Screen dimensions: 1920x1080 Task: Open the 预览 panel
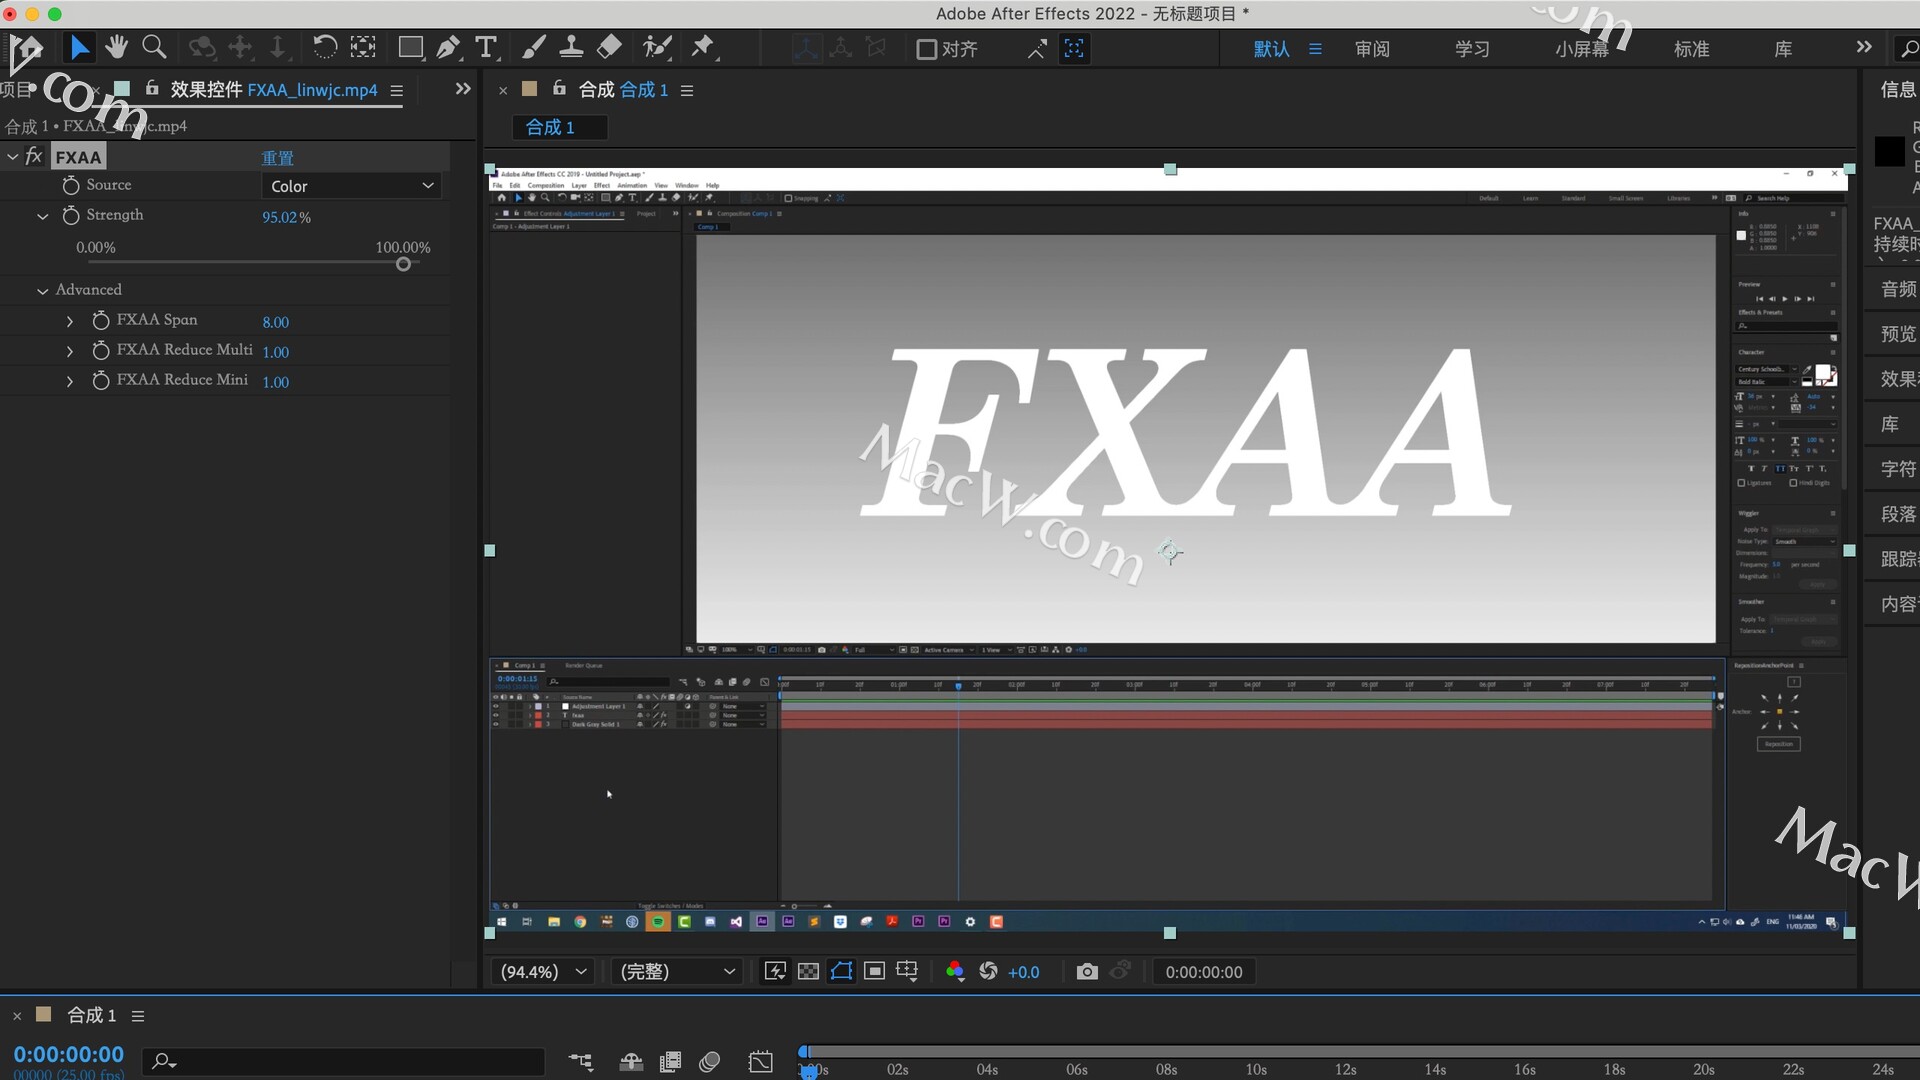click(1898, 334)
